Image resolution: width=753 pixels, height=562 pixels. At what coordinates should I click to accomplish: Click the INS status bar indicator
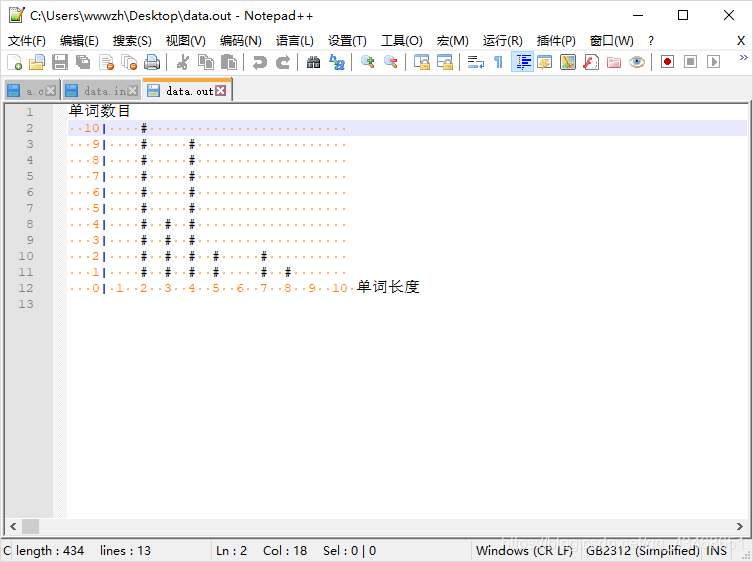pyautogui.click(x=717, y=550)
